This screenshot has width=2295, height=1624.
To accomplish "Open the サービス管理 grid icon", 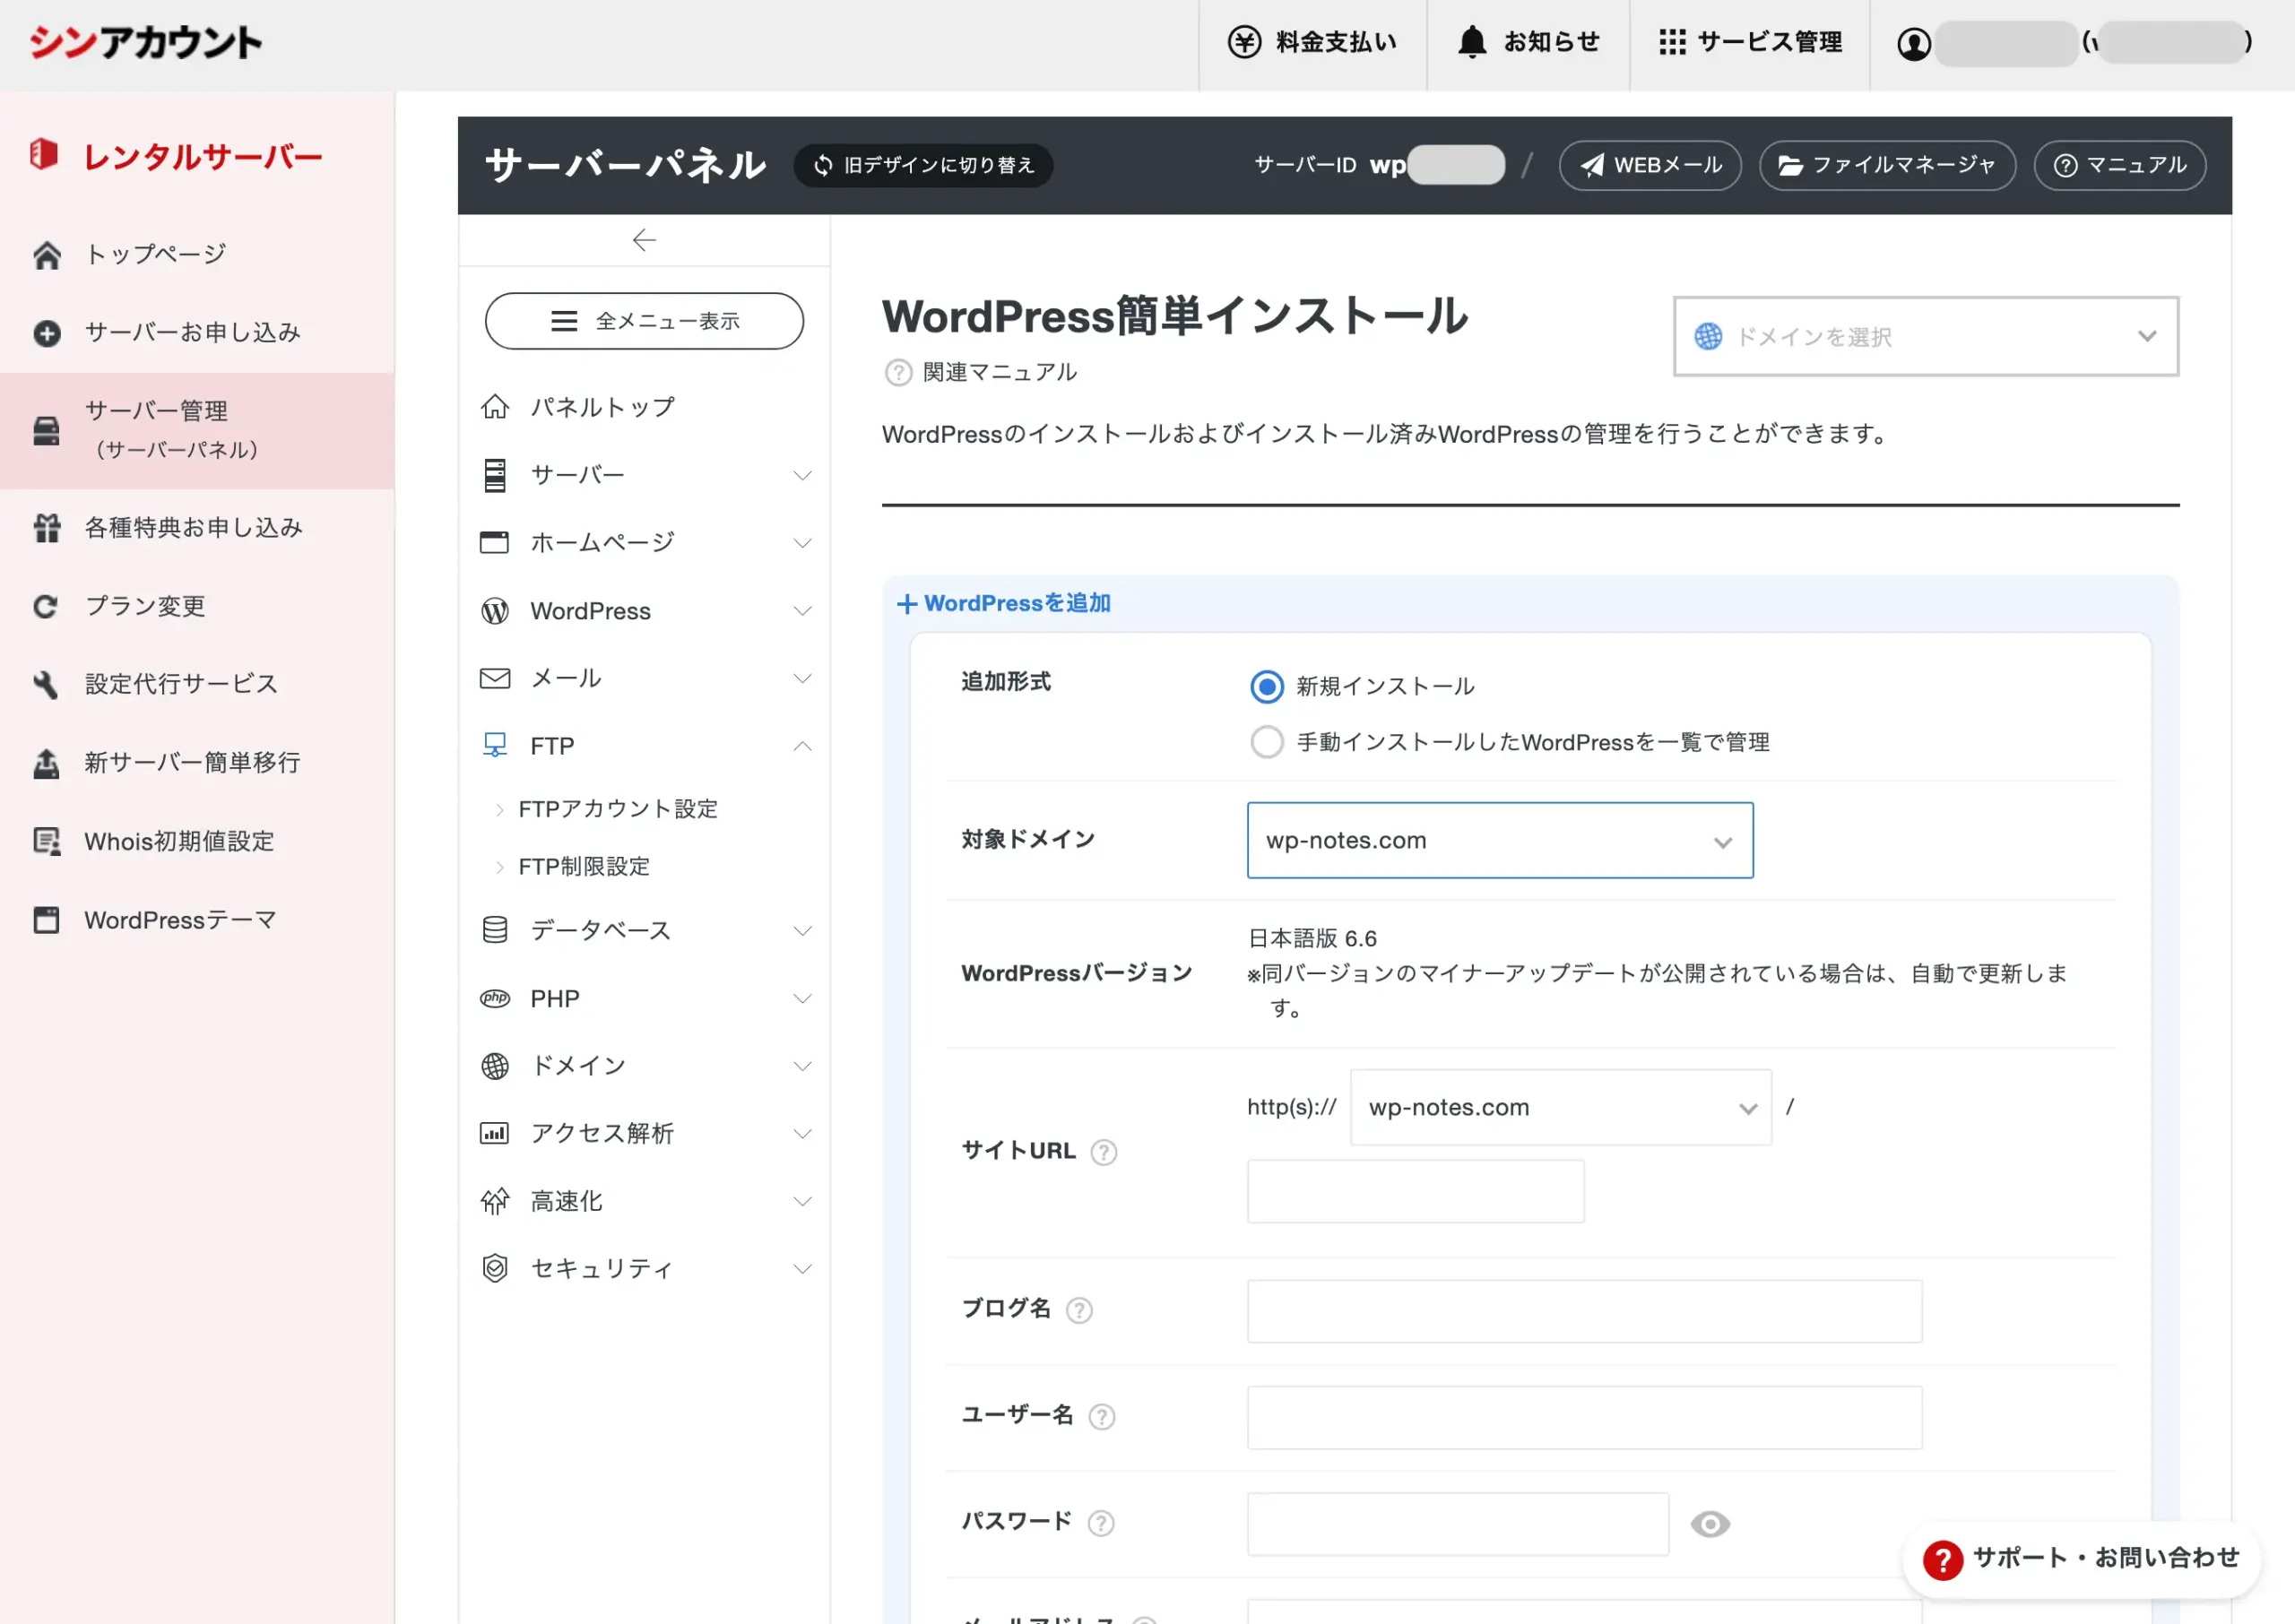I will [x=1672, y=42].
